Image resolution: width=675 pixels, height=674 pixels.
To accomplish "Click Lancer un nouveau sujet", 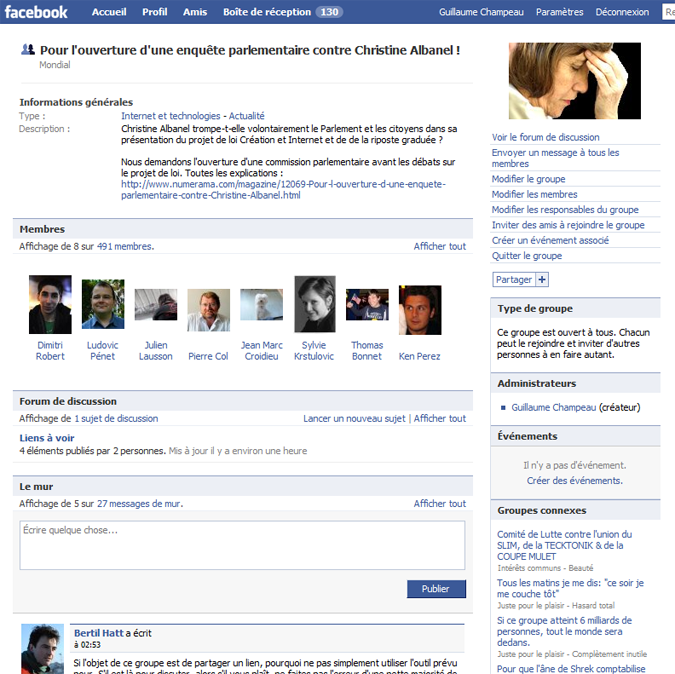I will click(354, 419).
